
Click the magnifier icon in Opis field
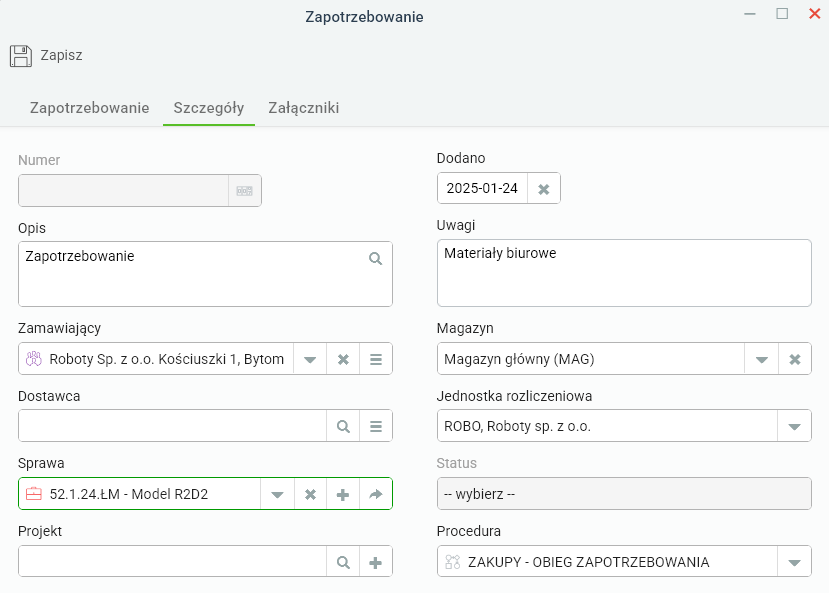pyautogui.click(x=375, y=258)
